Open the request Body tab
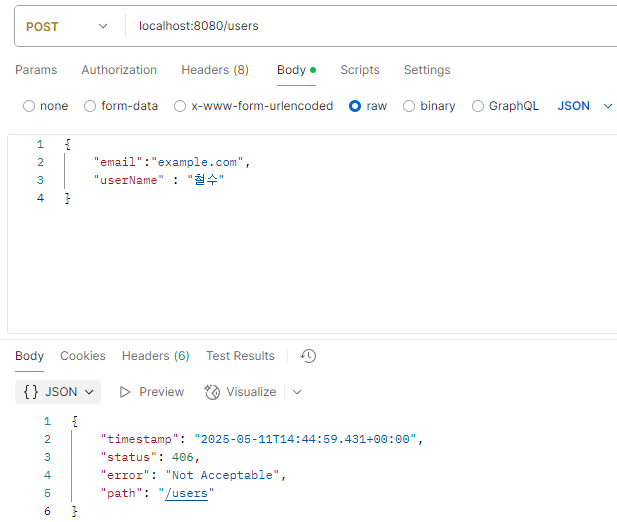 296,70
